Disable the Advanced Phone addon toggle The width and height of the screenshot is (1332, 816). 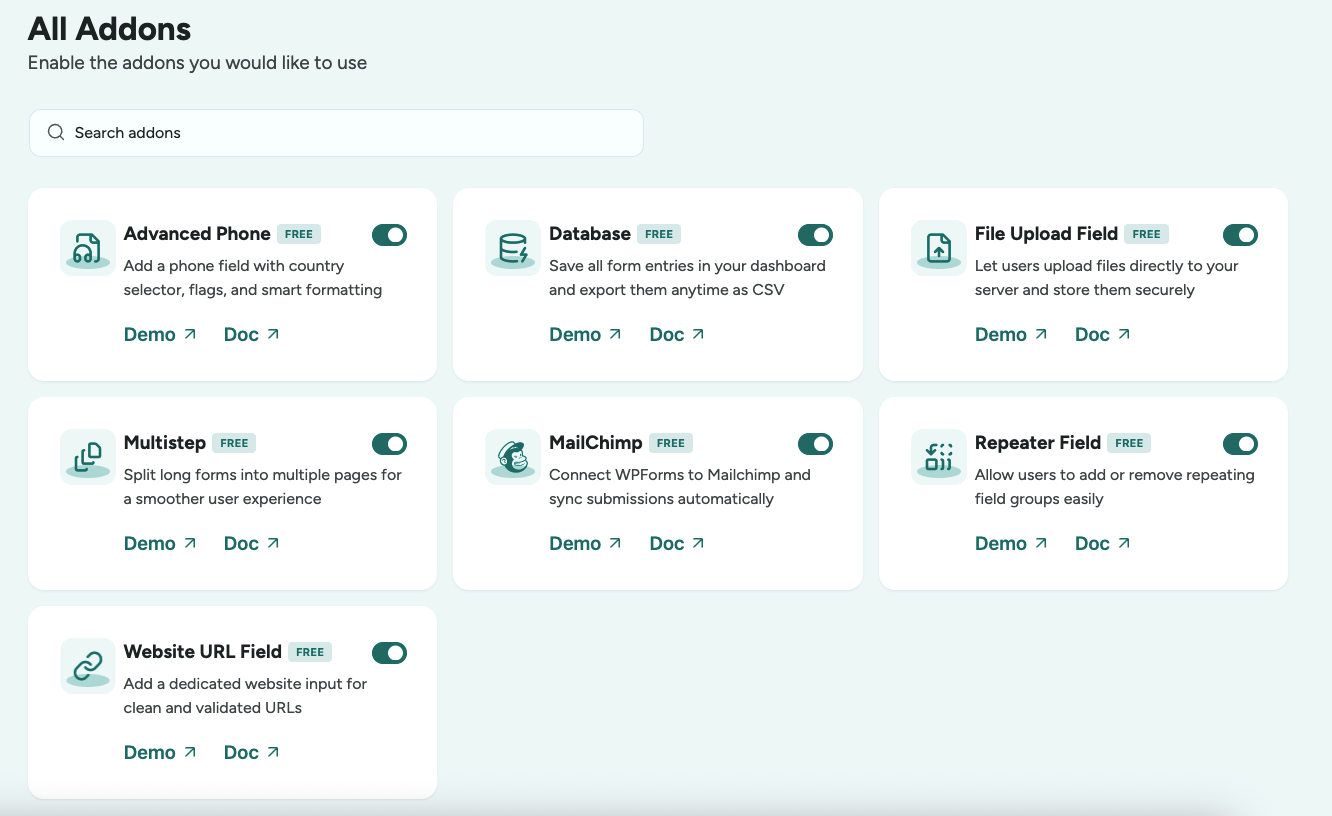(390, 235)
